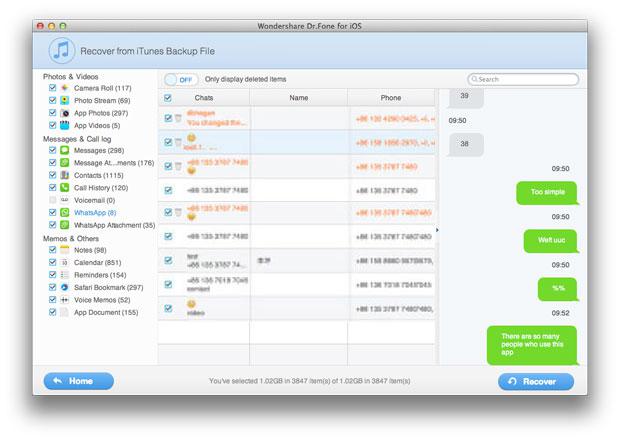Click the magnifier icon in Search field
Viewport: 620px width, 440px height.
click(474, 79)
